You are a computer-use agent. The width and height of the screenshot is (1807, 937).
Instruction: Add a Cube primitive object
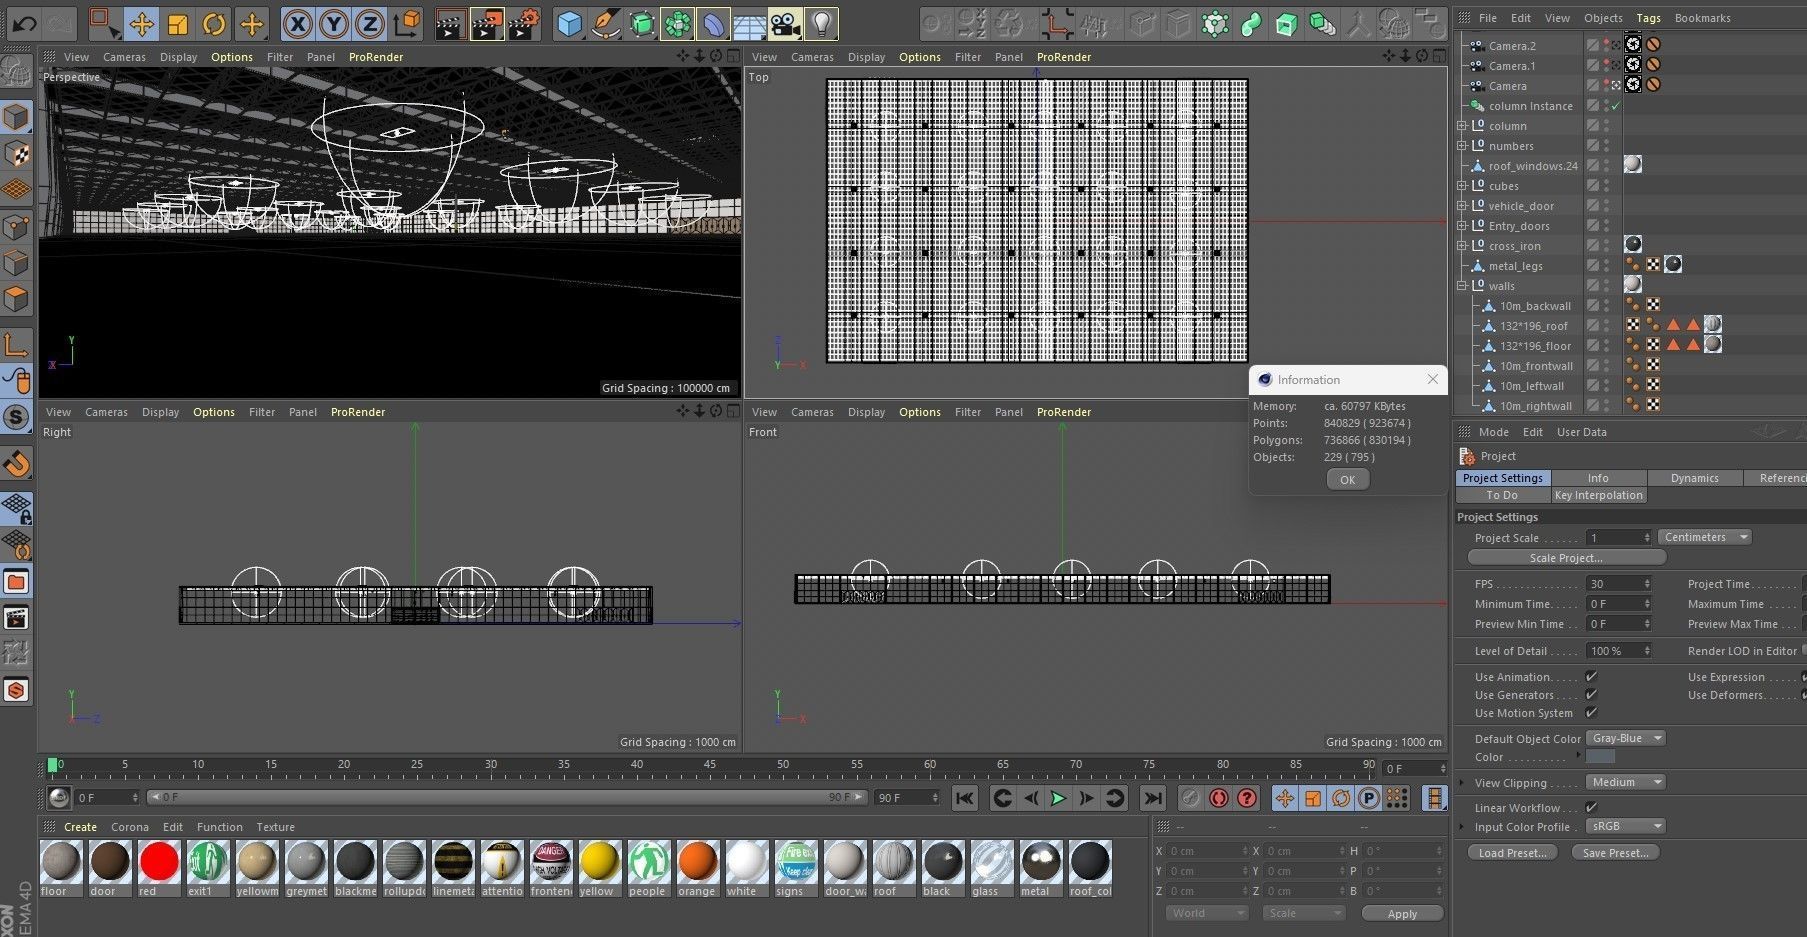point(570,24)
